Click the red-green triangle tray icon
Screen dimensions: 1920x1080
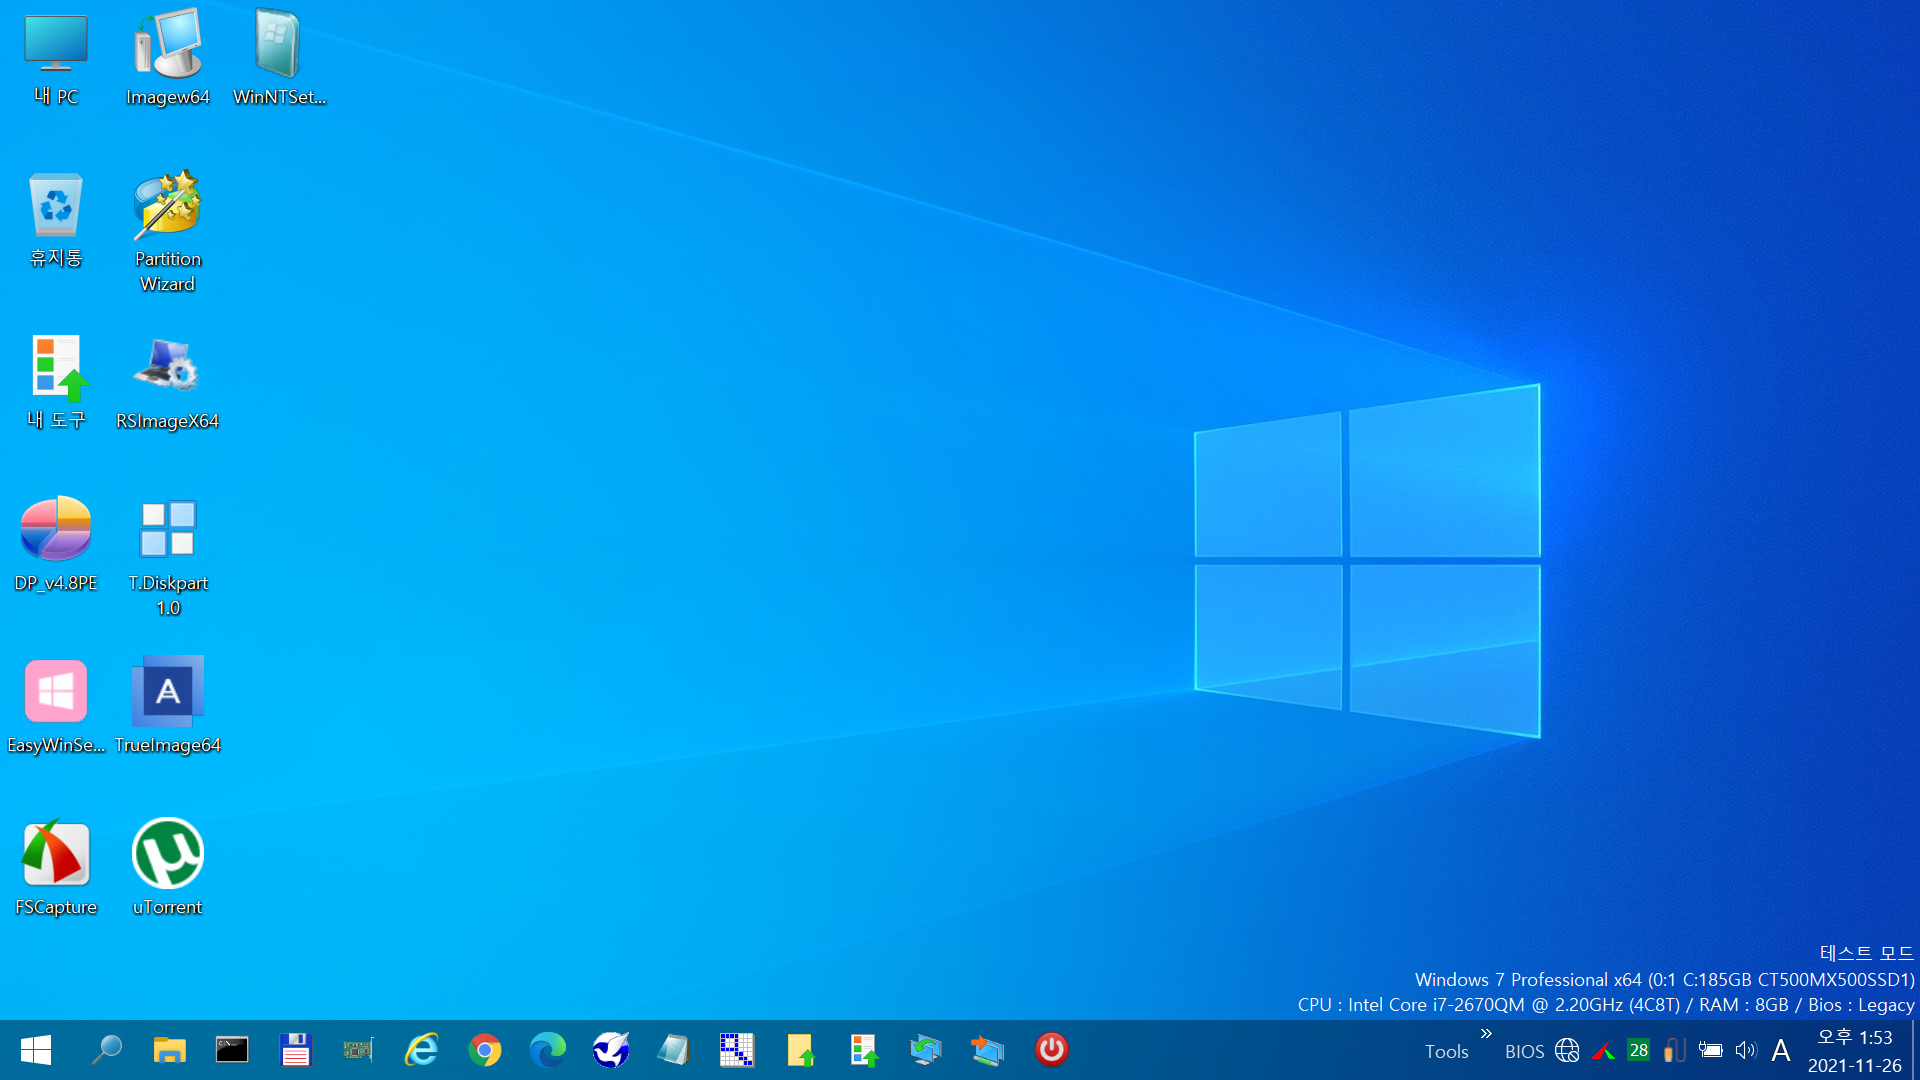pos(1603,1050)
